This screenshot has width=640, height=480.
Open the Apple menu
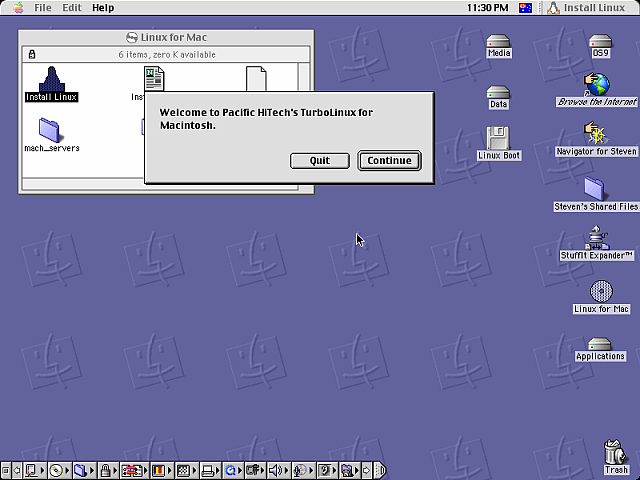pos(18,7)
